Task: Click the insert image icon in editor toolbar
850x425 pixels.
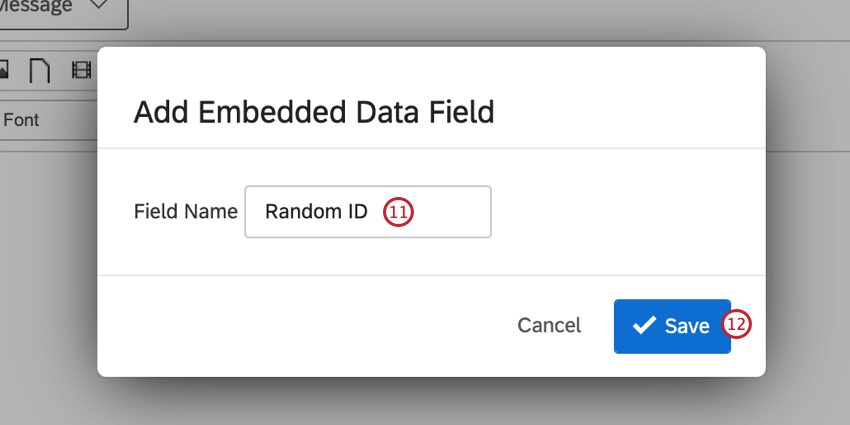Action: 4,70
